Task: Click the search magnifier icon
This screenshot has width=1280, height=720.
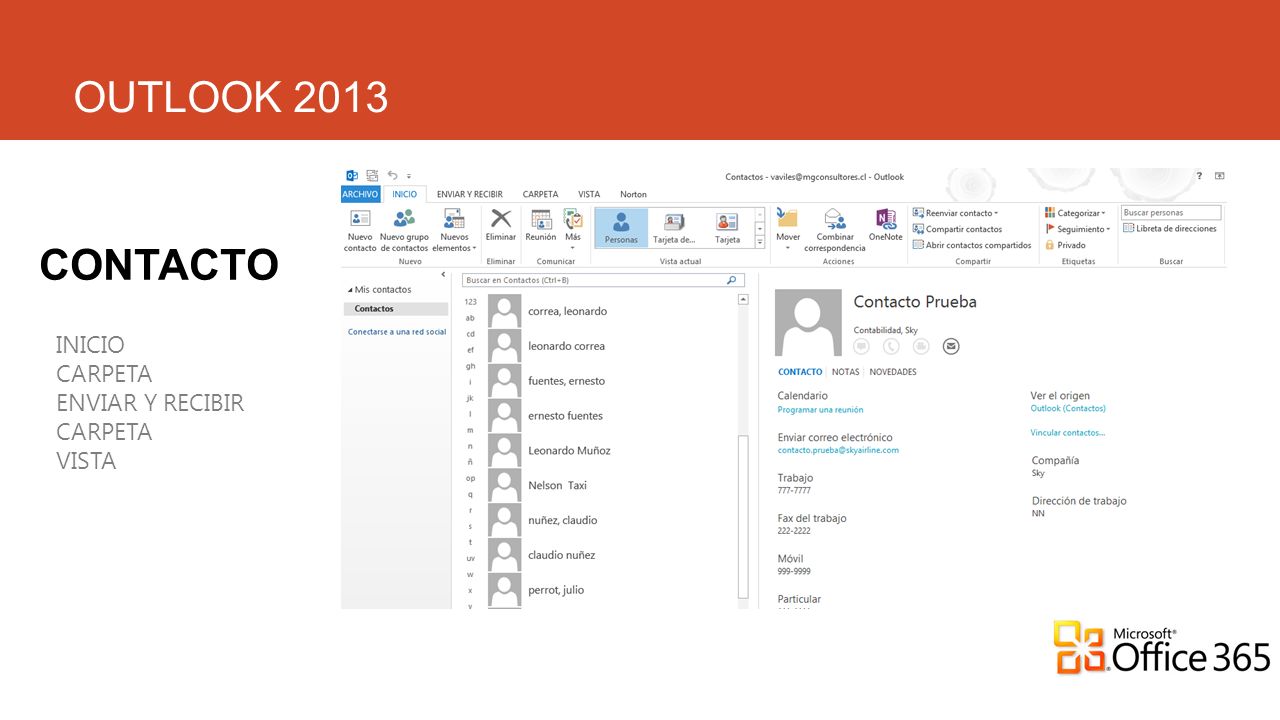Action: [733, 281]
